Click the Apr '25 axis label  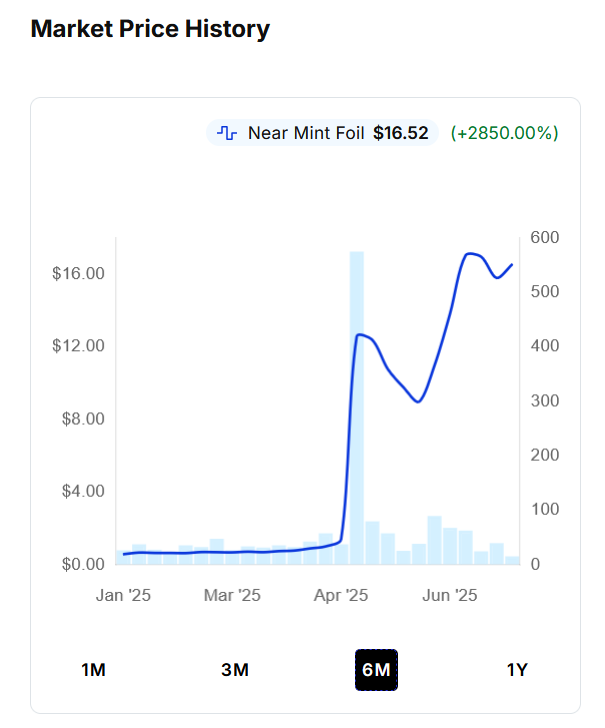click(341, 595)
